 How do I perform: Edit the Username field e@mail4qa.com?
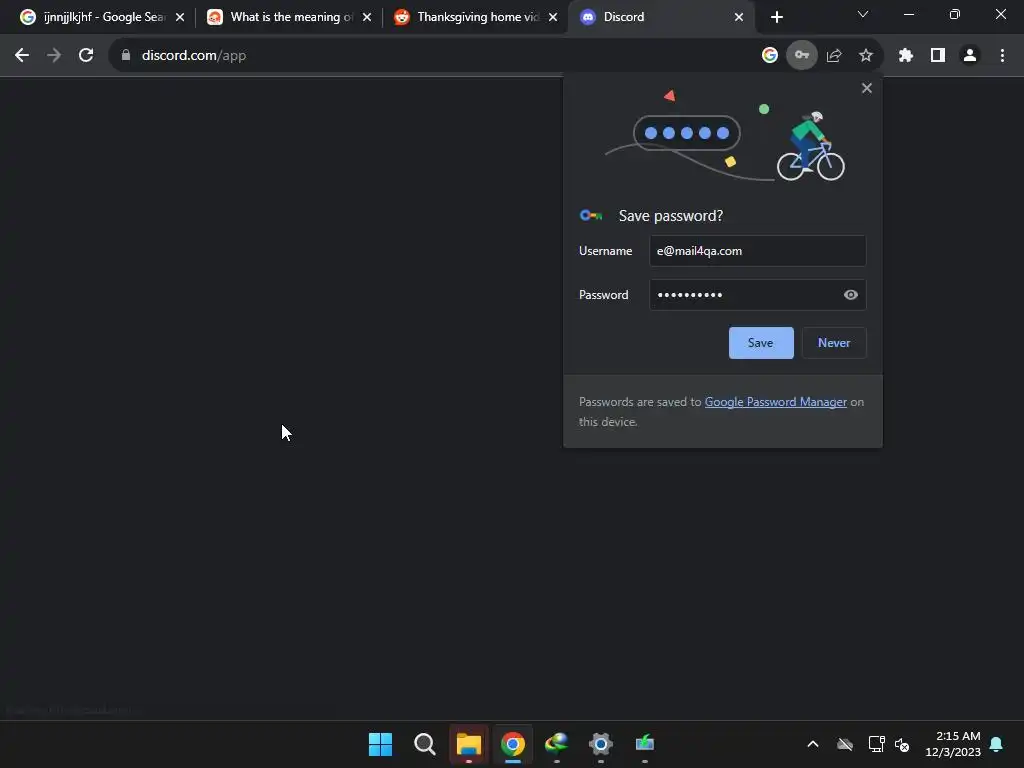758,251
